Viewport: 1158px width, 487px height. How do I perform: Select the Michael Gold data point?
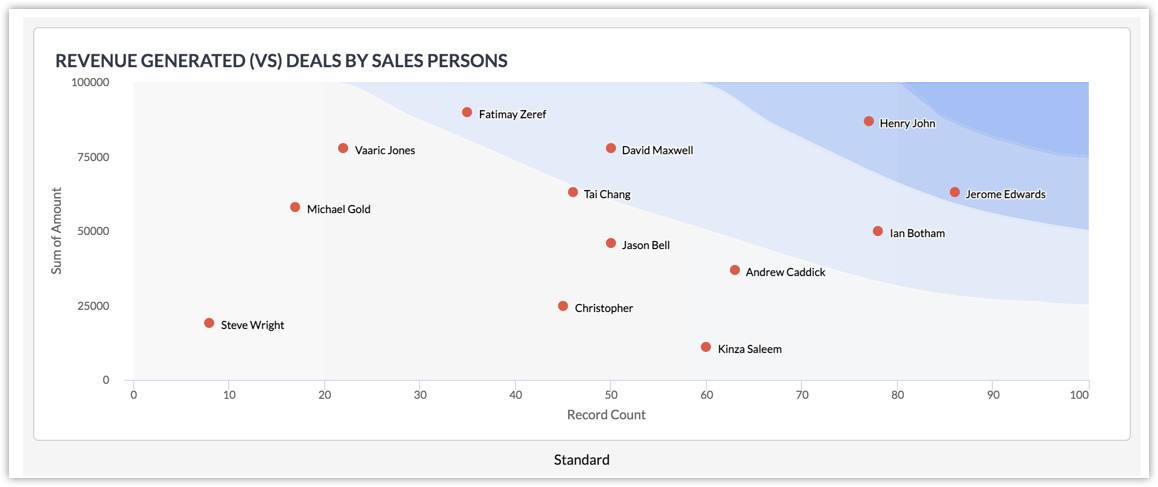pos(295,207)
